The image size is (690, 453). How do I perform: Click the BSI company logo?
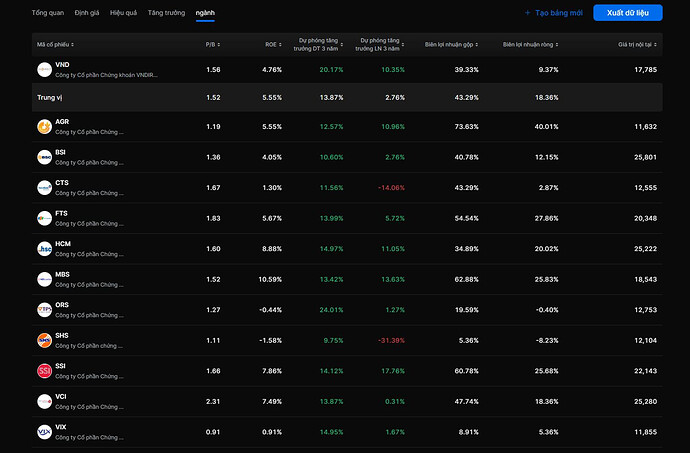(x=44, y=157)
